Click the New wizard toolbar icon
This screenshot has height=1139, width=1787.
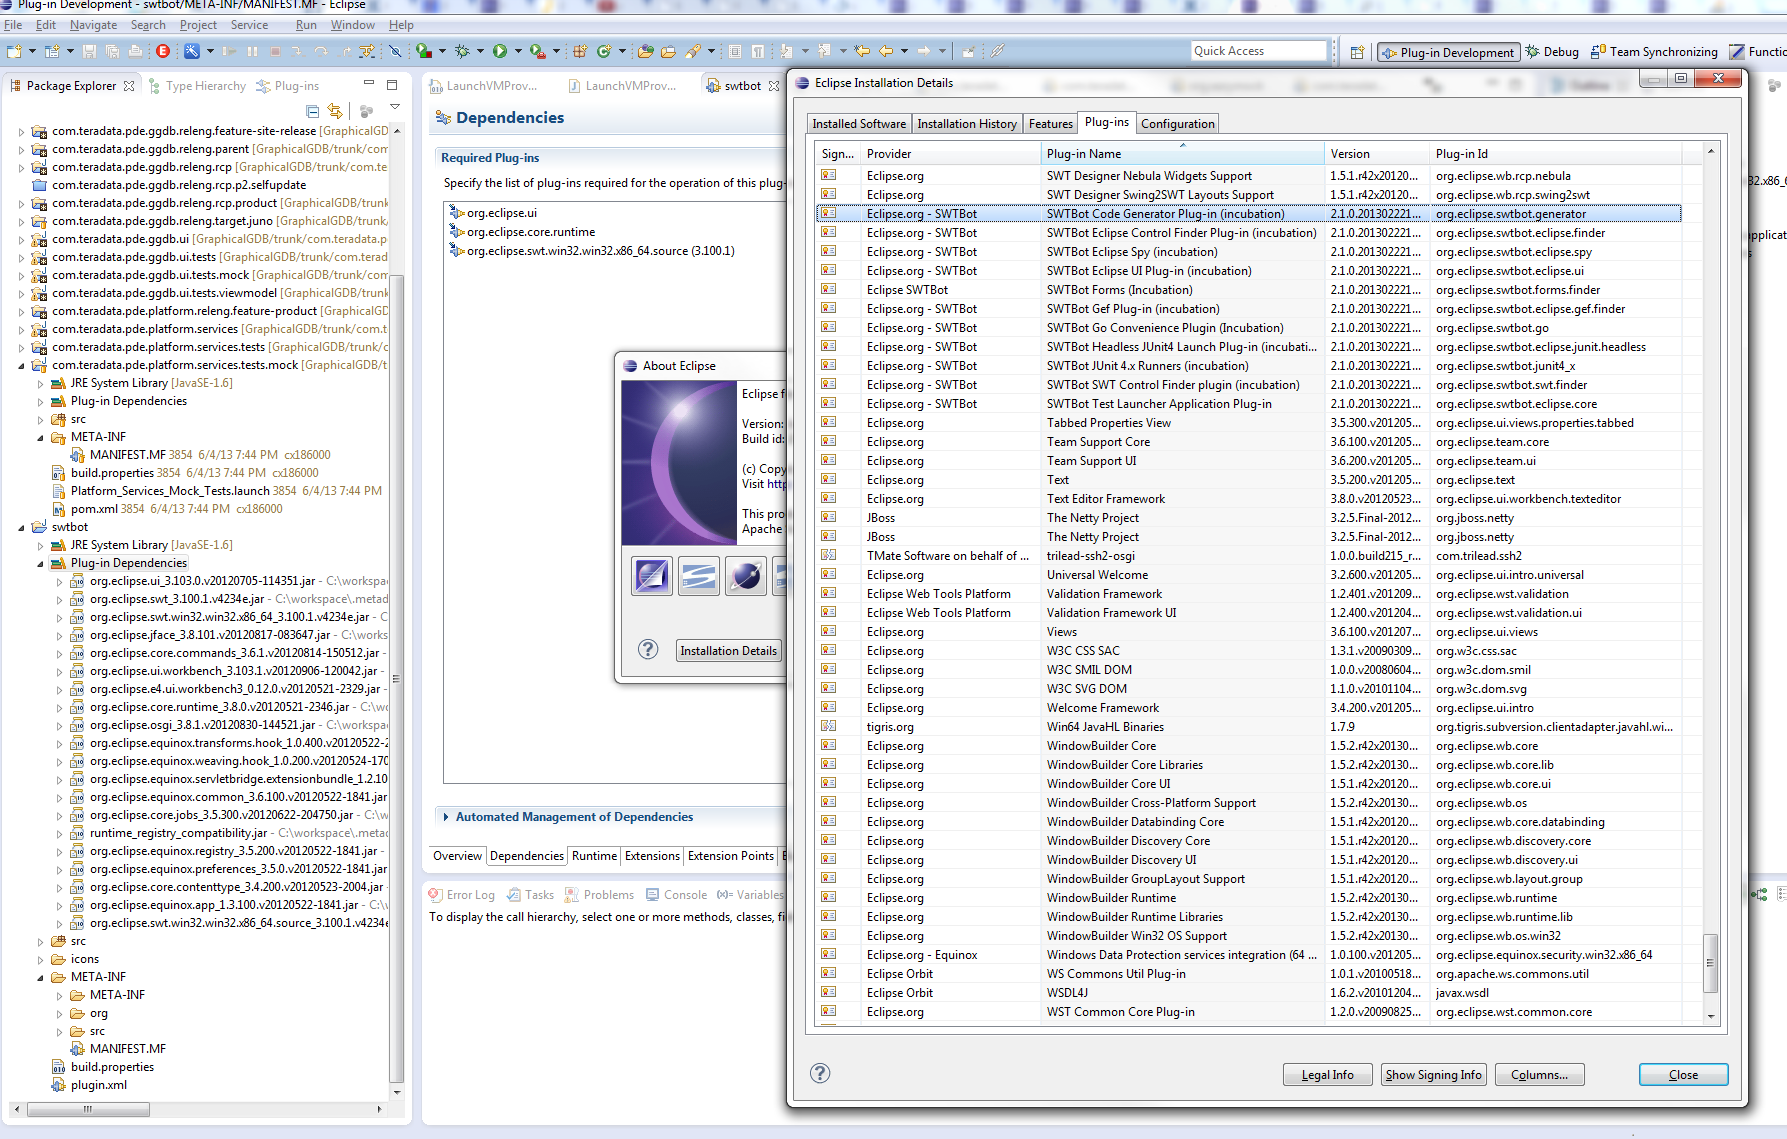click(14, 51)
